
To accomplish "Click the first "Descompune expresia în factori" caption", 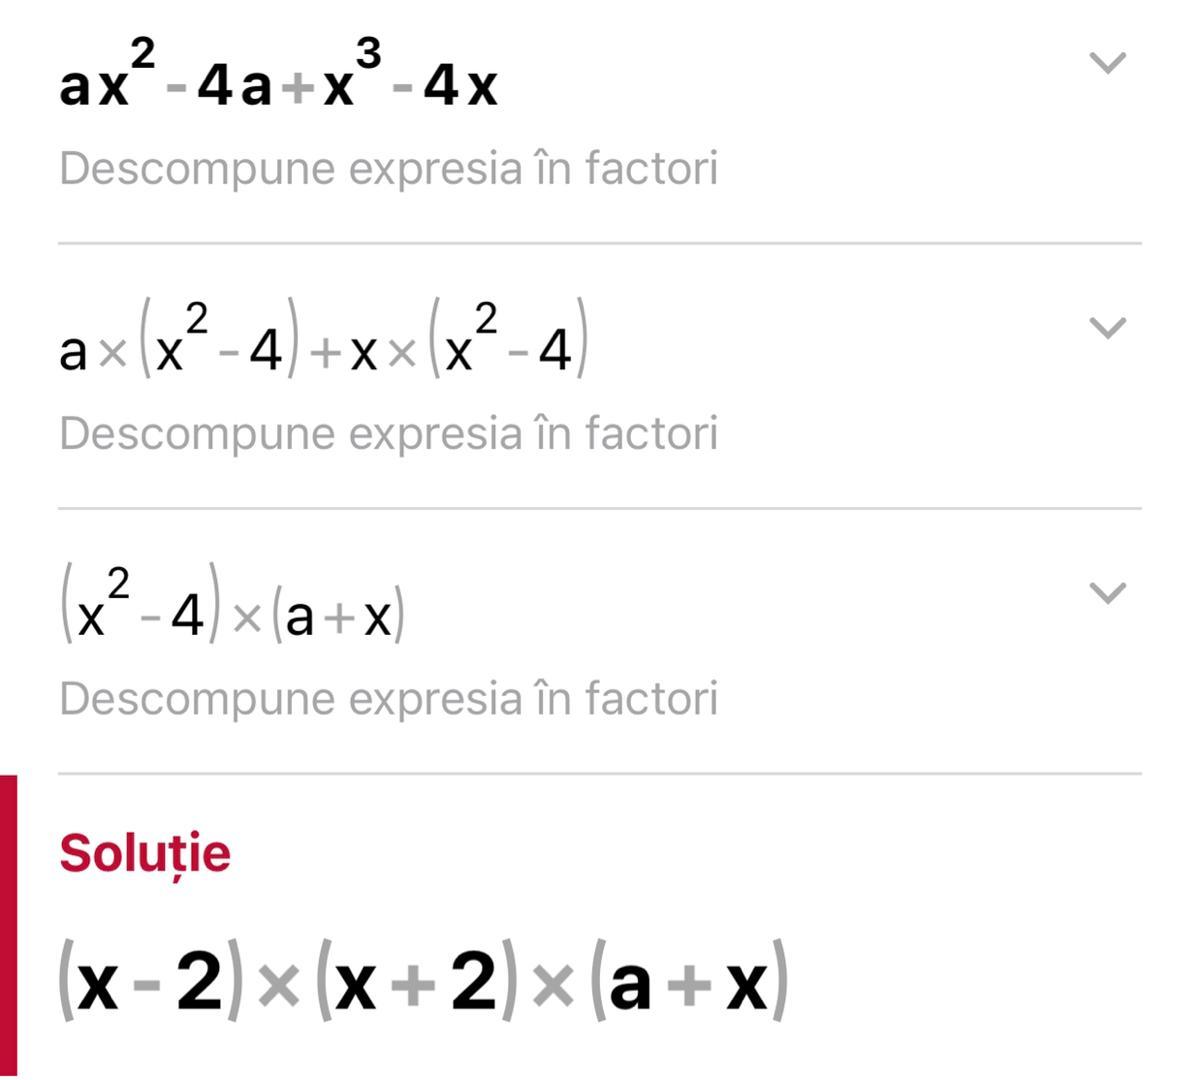I will point(388,169).
